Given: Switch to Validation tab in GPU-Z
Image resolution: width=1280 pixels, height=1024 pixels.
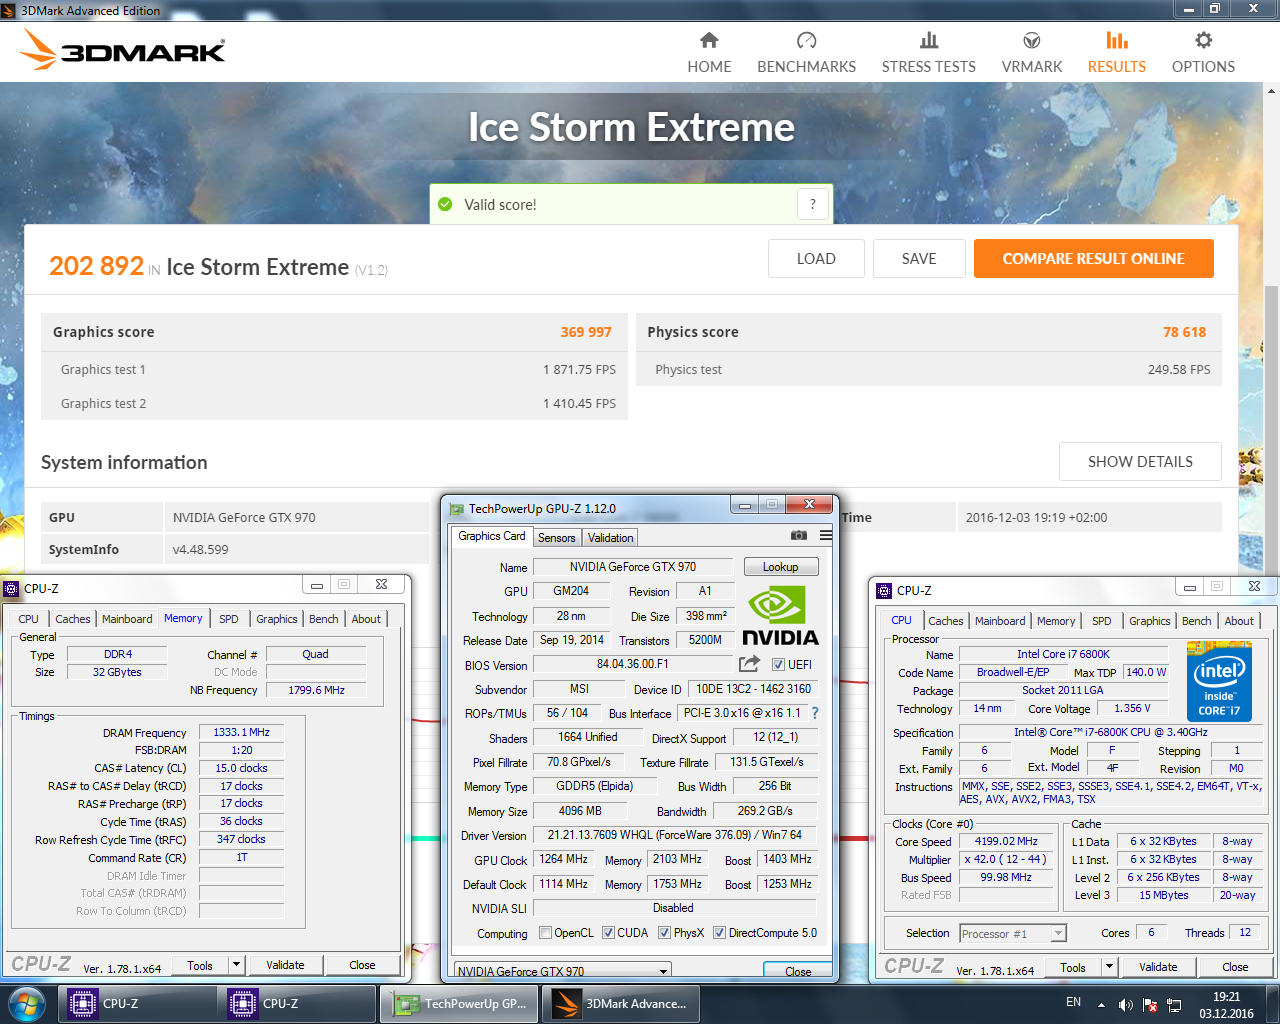Looking at the screenshot, I should pyautogui.click(x=610, y=537).
